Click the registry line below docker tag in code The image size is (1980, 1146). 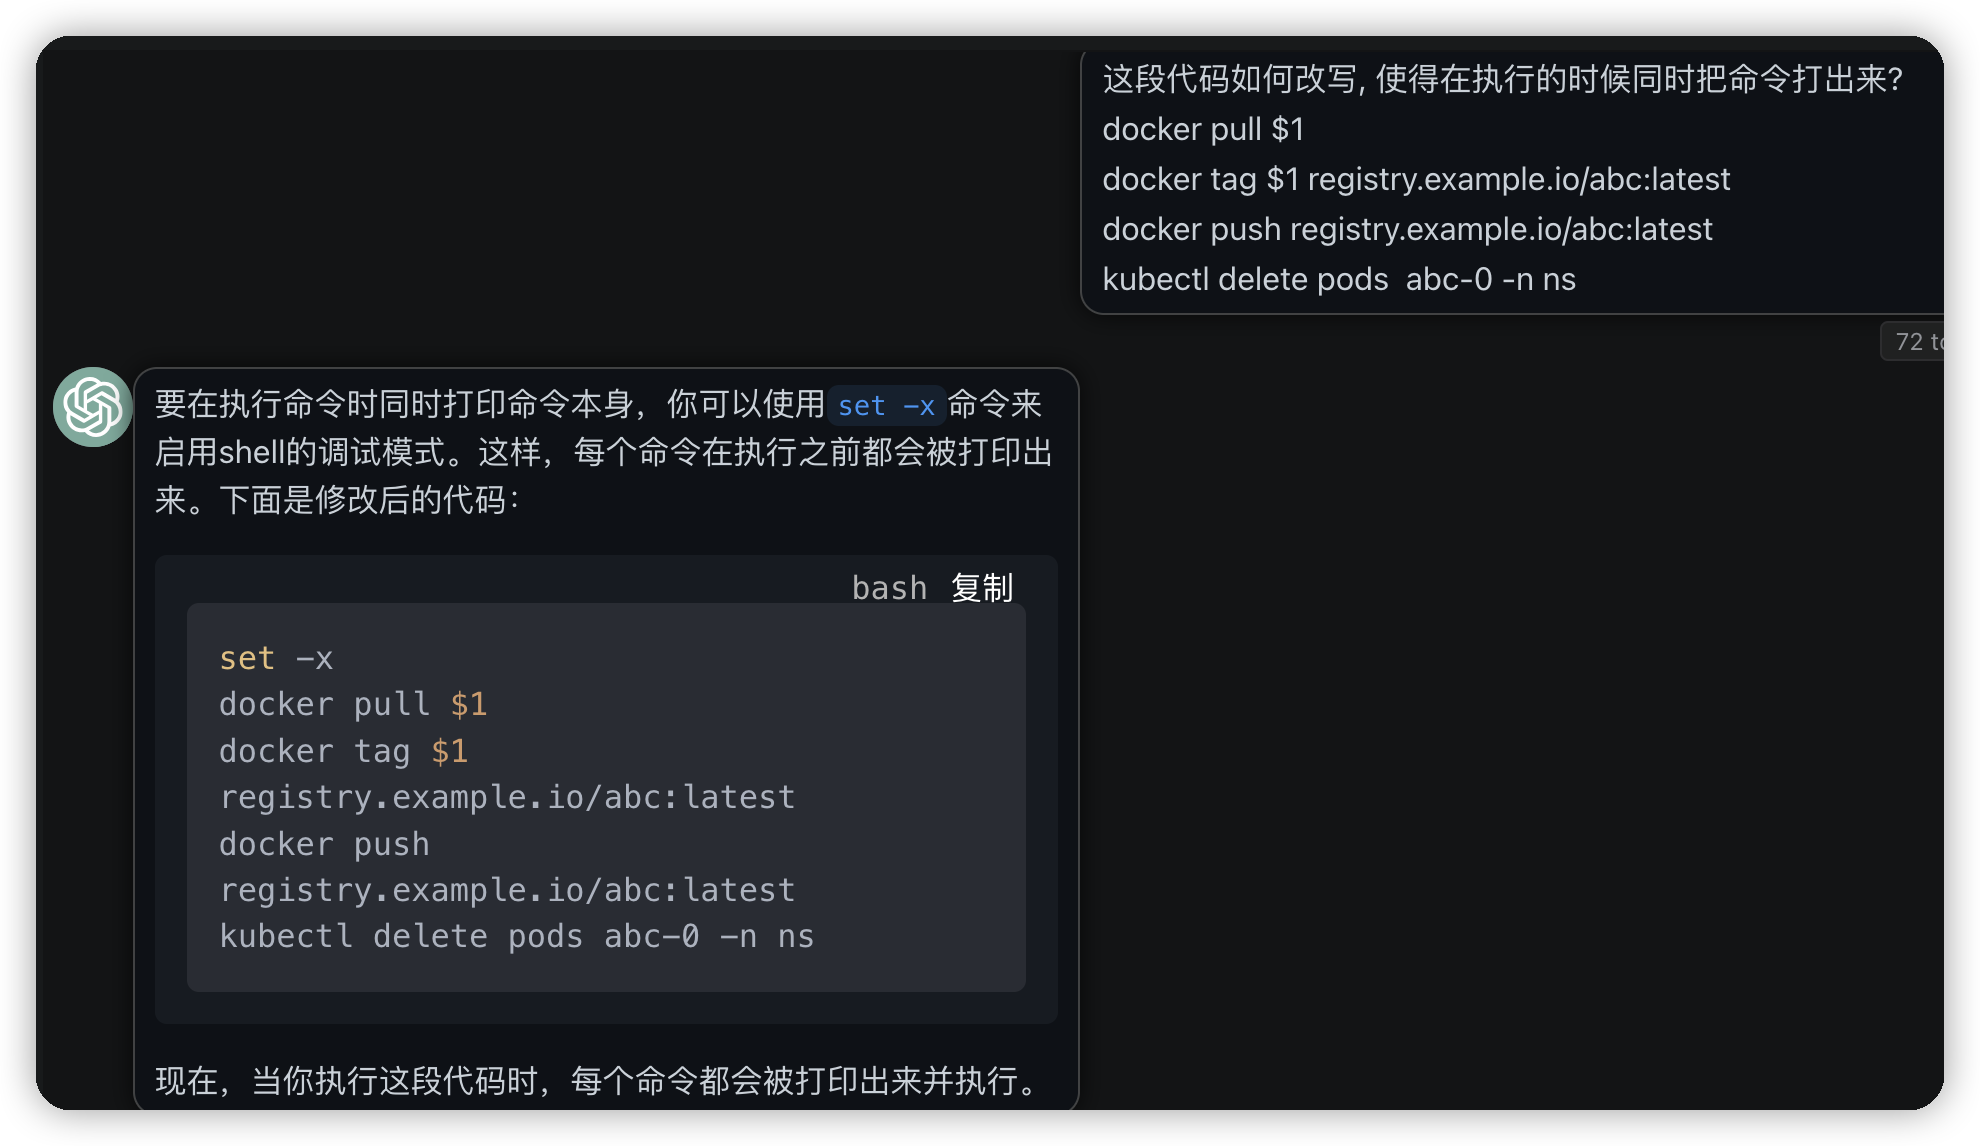pyautogui.click(x=507, y=797)
